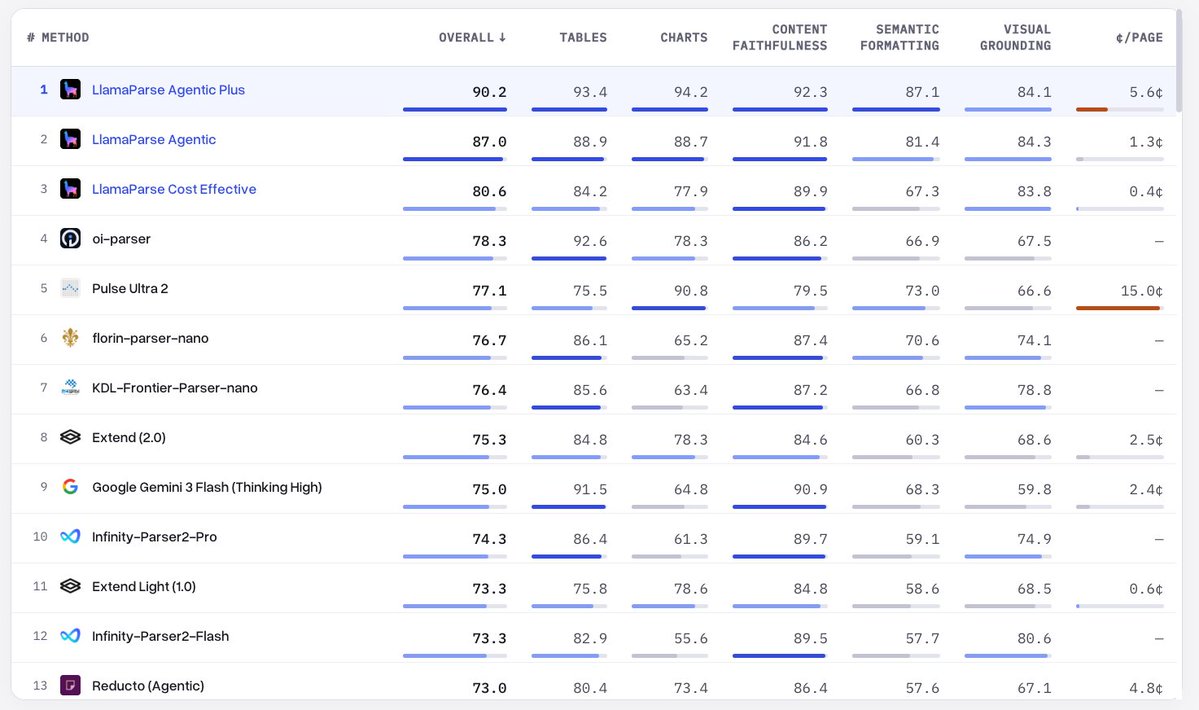Click the 4.8¢ cost for Reducto (Agentic)

(x=1146, y=688)
